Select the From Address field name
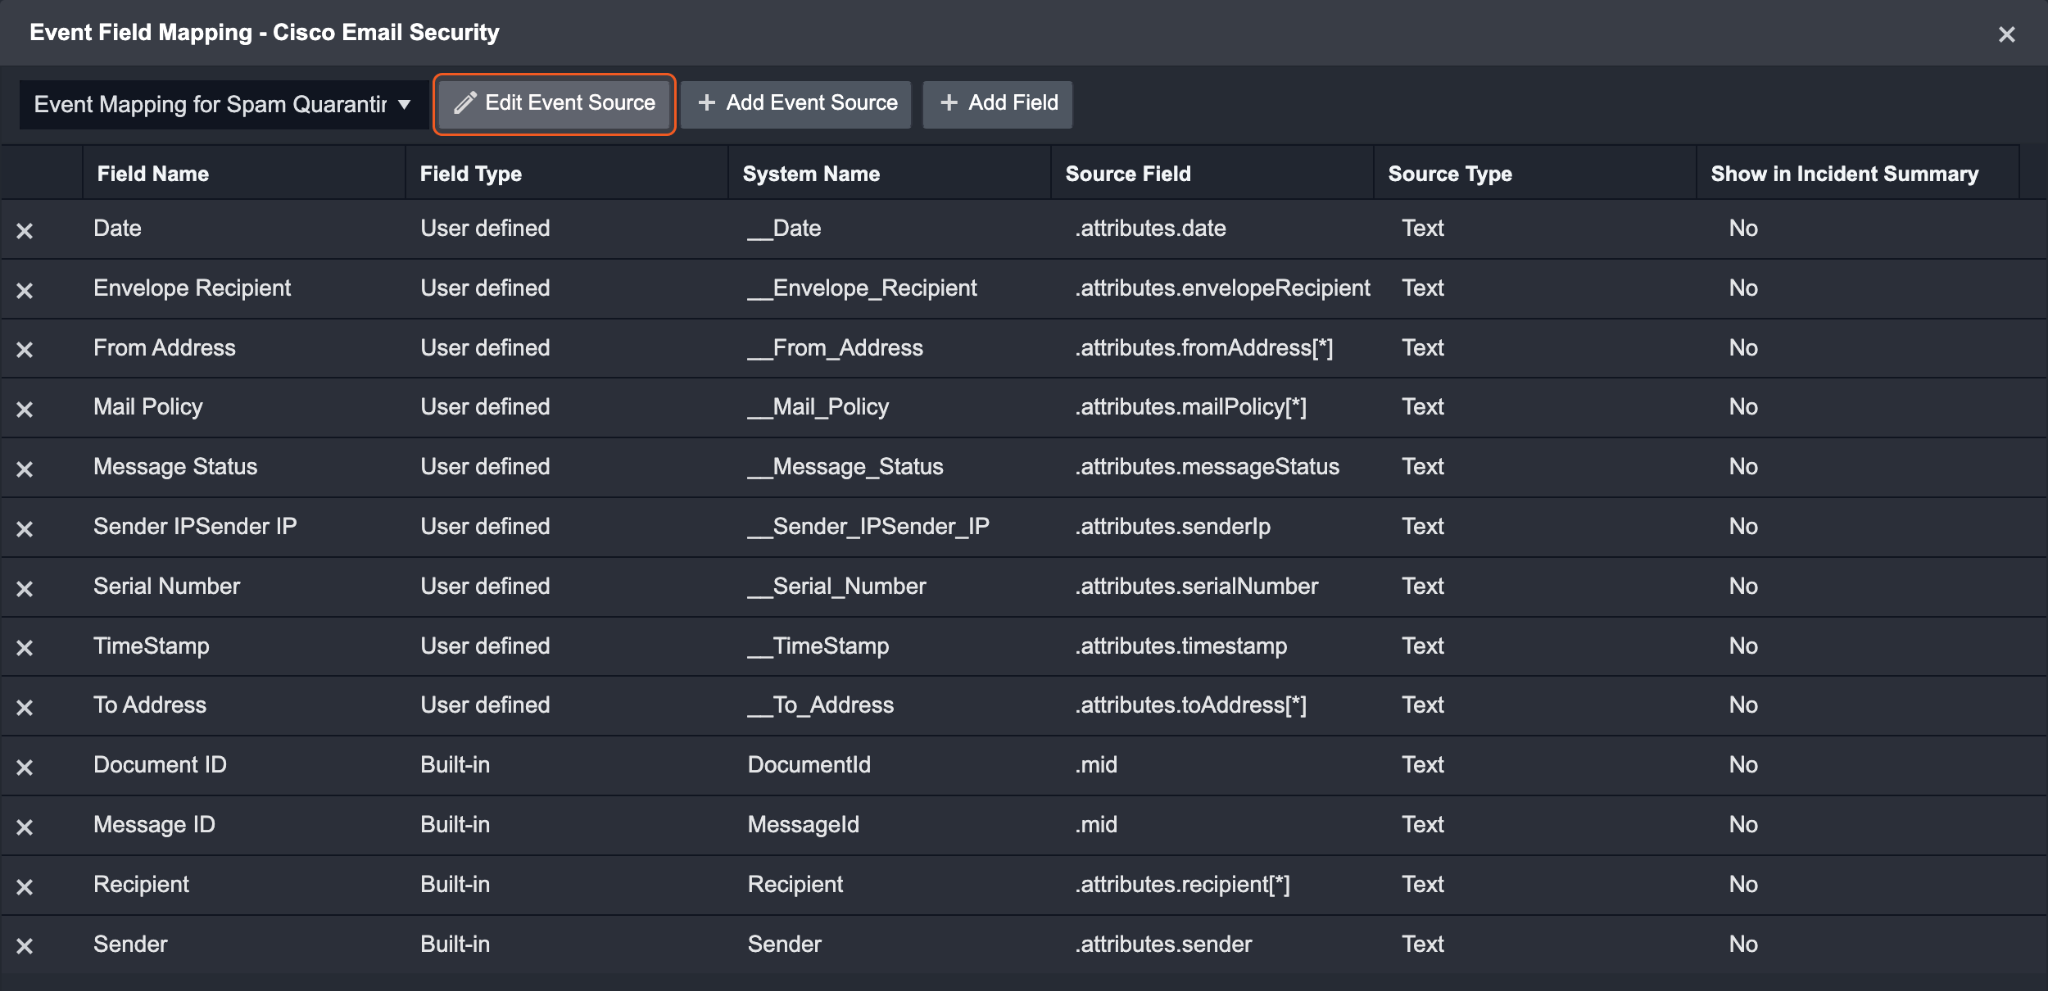 pos(165,348)
